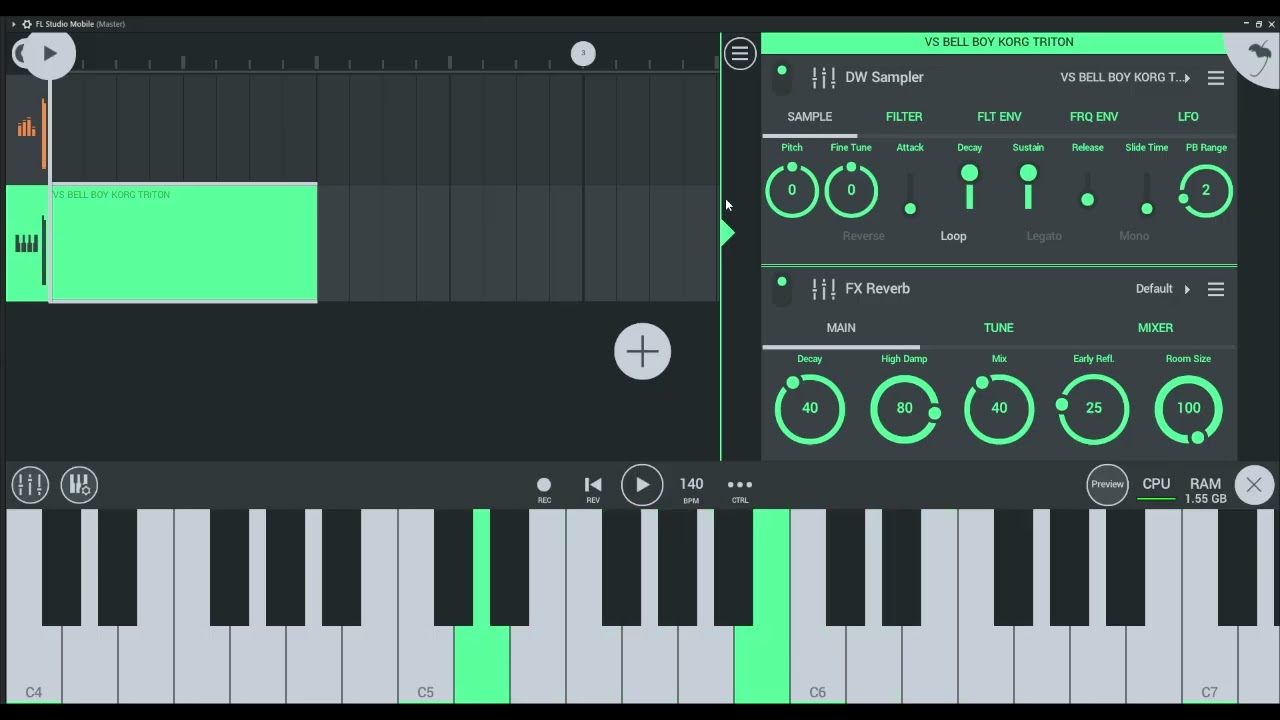Click the REV rewind button
This screenshot has width=1280, height=720.
click(x=593, y=489)
